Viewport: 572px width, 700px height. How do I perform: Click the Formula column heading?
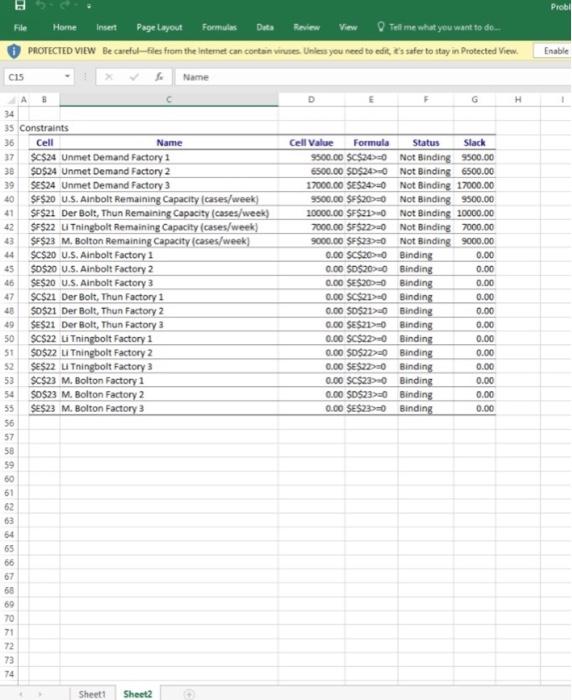tap(371, 143)
